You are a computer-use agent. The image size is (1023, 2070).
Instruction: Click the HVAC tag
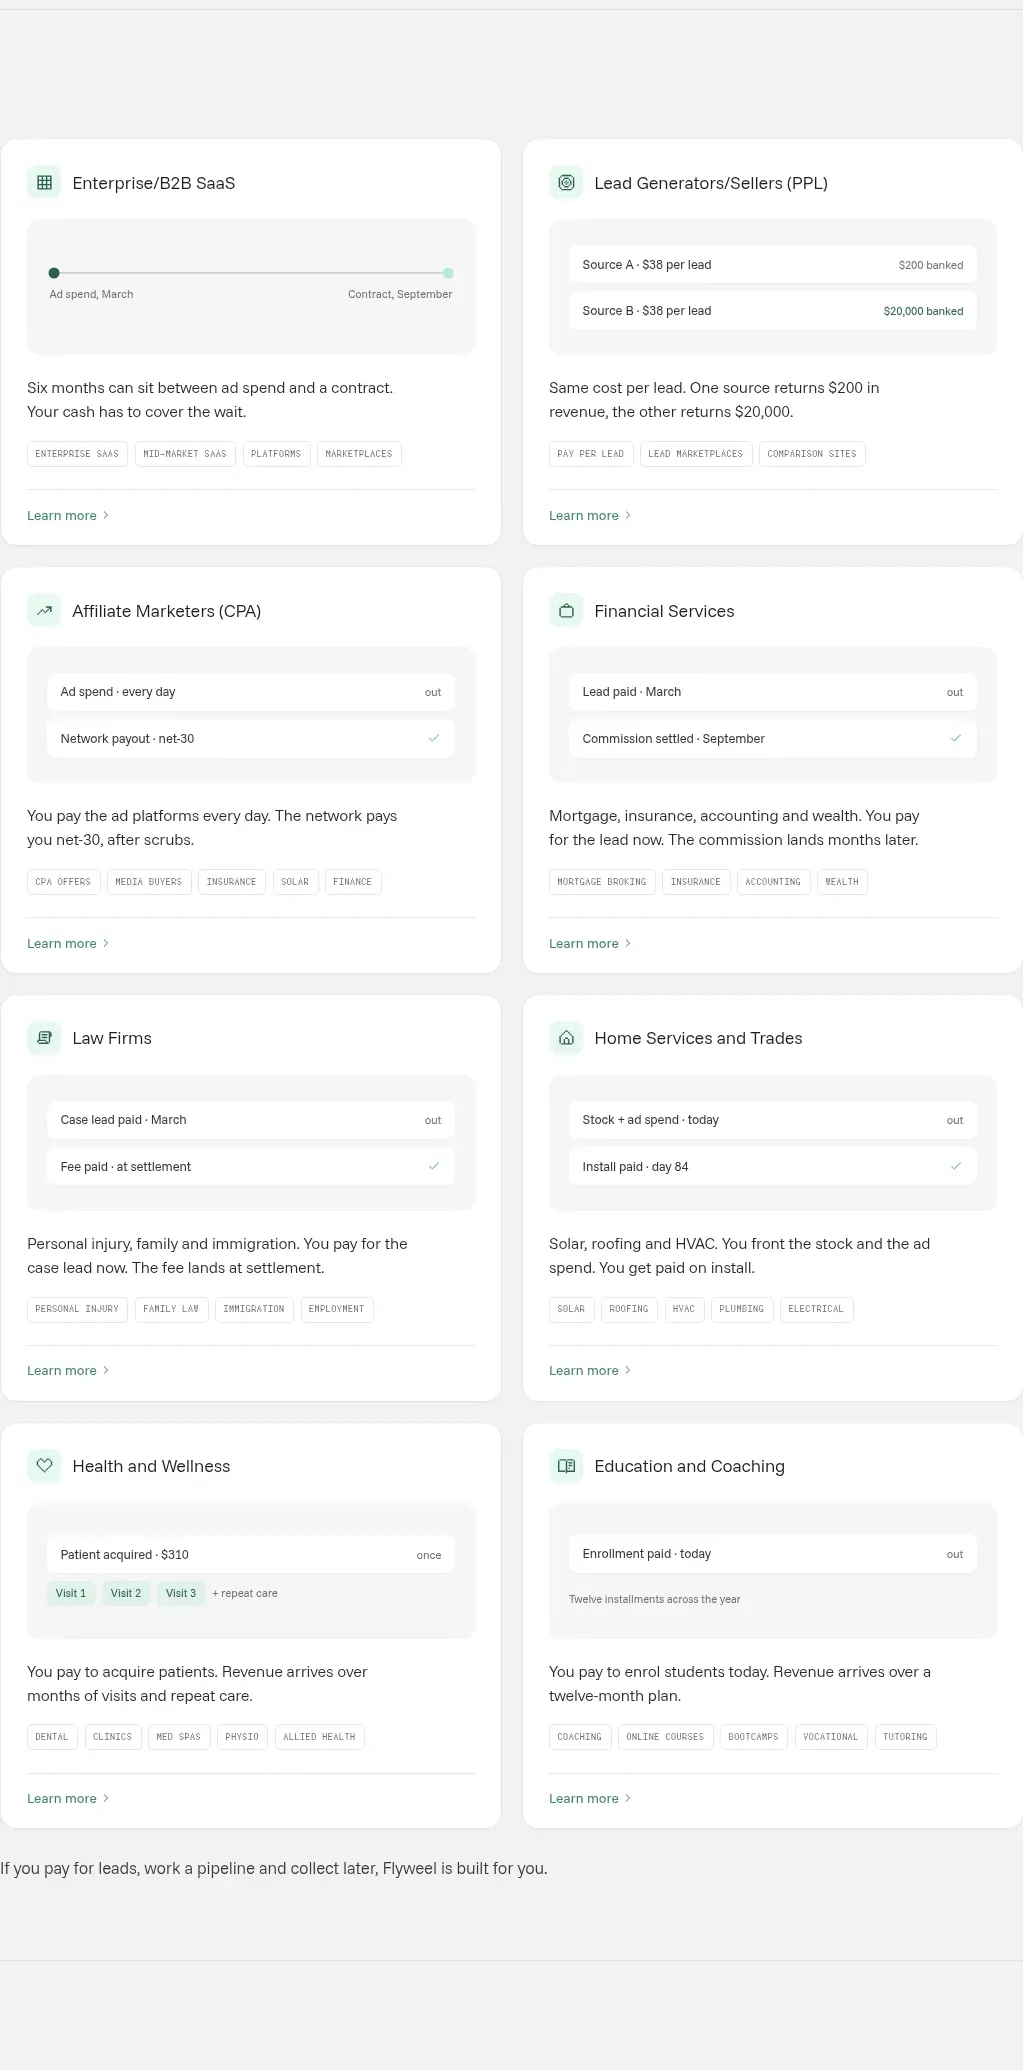click(684, 1309)
